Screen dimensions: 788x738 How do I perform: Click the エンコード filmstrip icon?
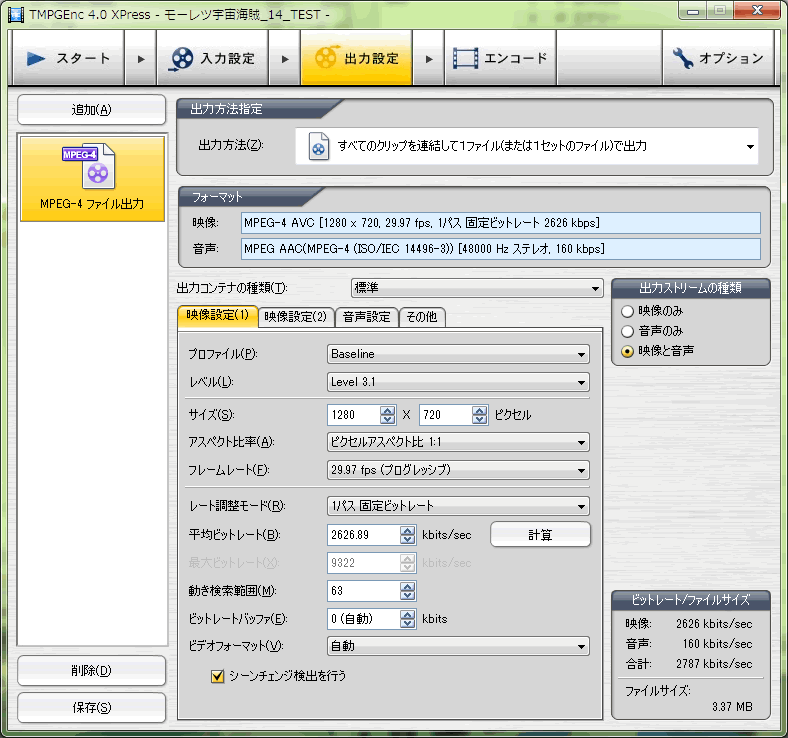(x=465, y=58)
